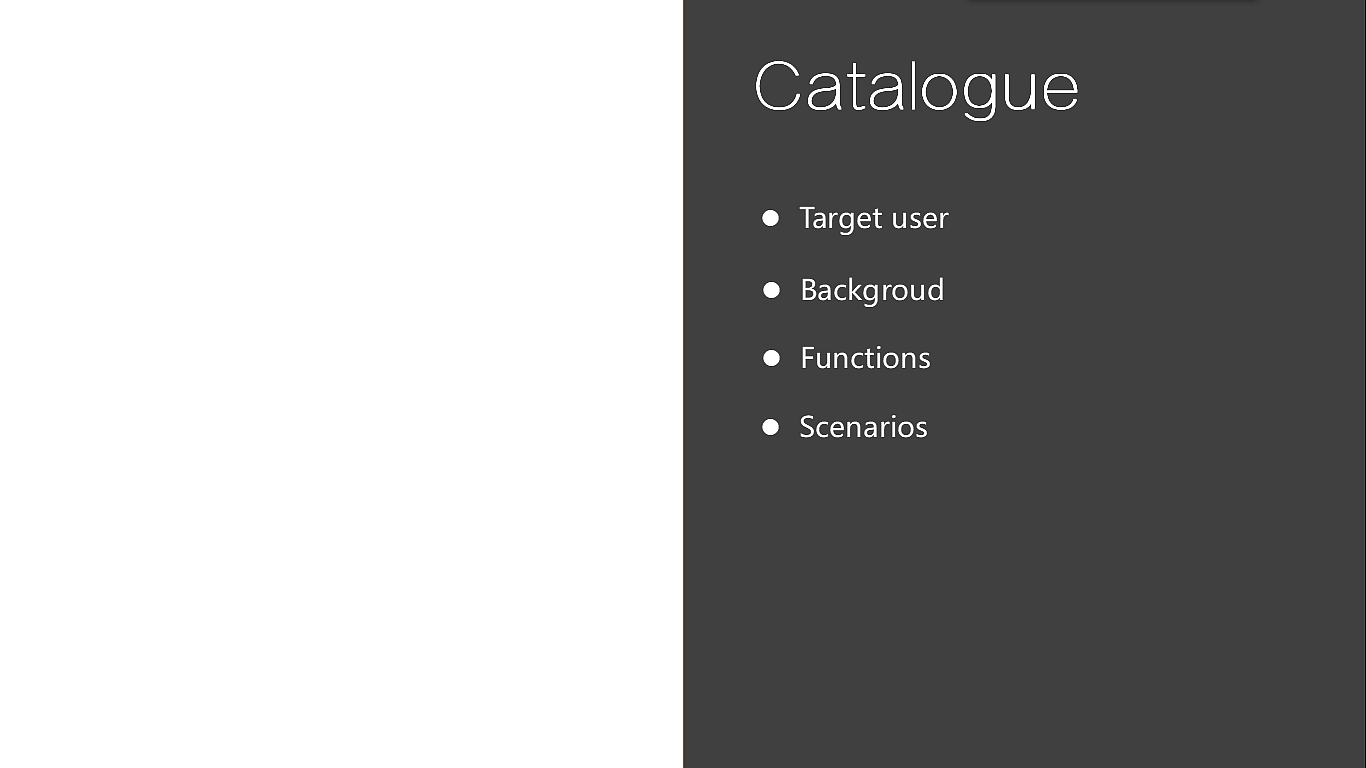Click the bullet dot beside Target user

pos(770,218)
